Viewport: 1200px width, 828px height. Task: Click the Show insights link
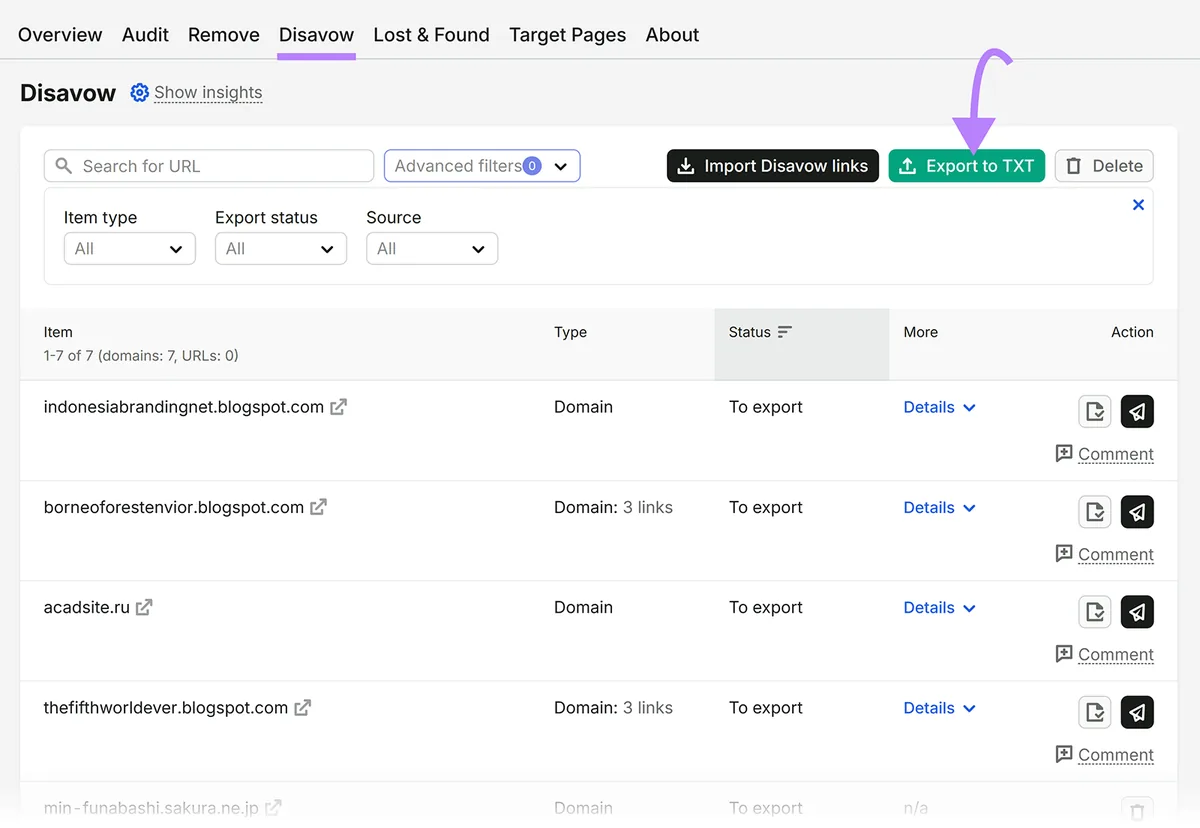[x=208, y=93]
